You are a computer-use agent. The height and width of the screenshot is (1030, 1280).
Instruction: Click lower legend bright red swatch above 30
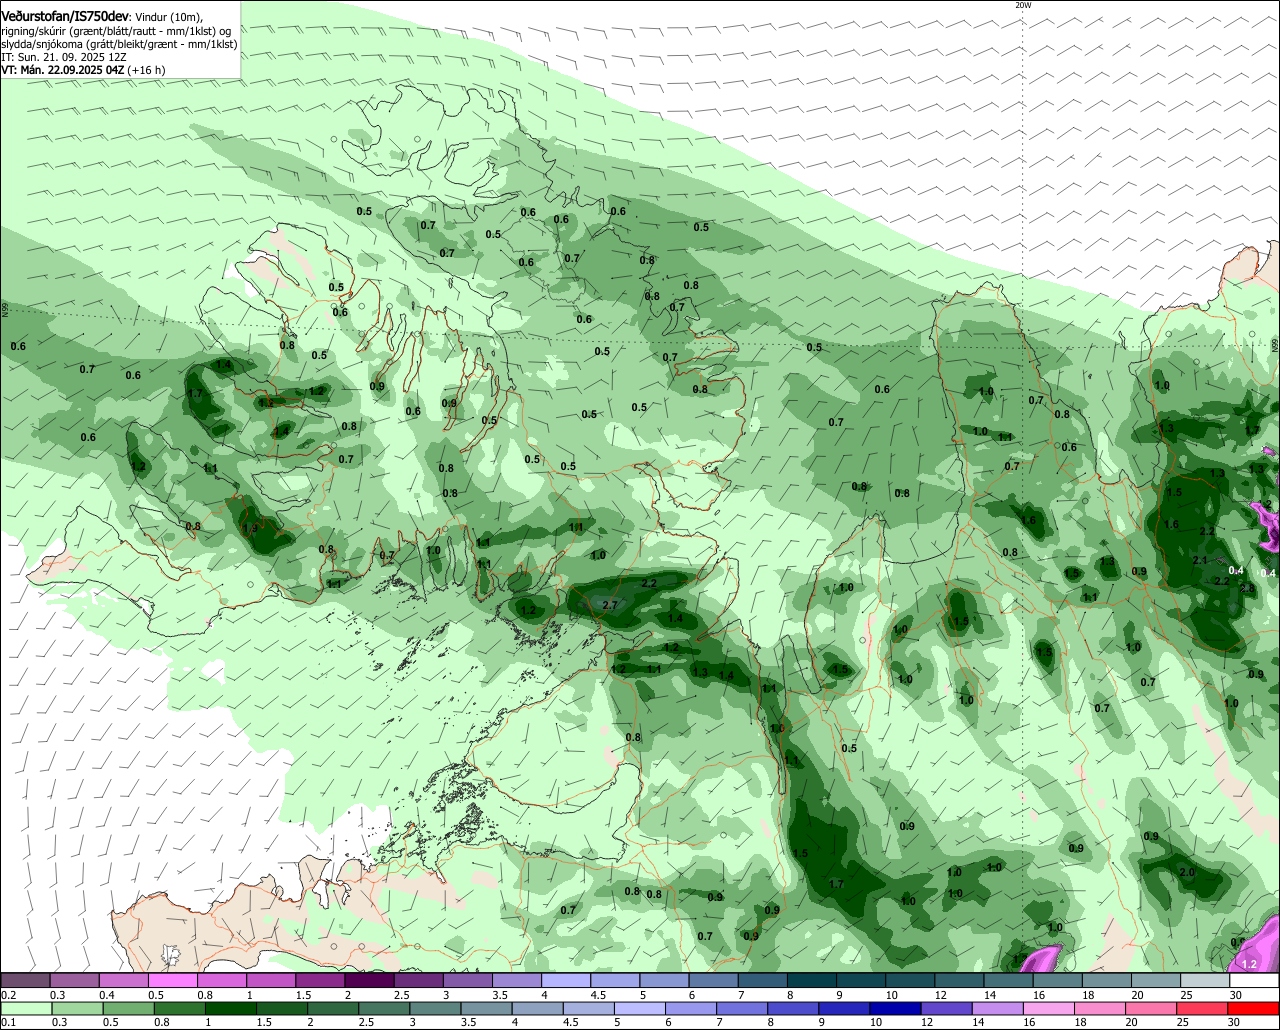1255,1009
